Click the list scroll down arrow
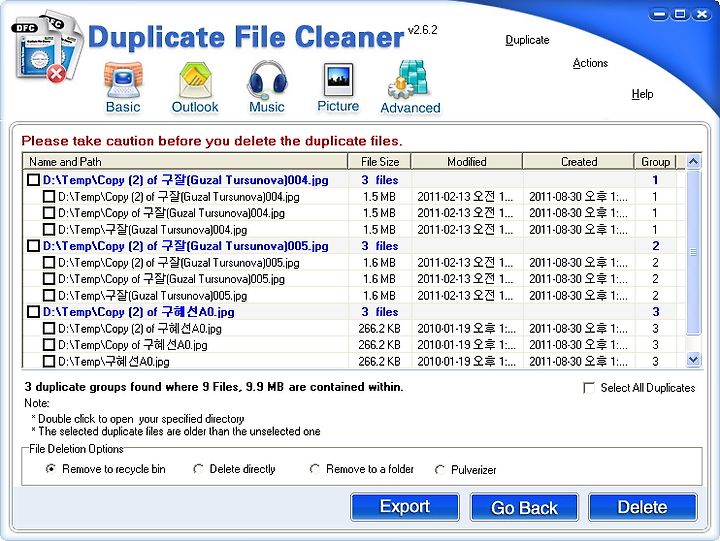 [x=693, y=360]
